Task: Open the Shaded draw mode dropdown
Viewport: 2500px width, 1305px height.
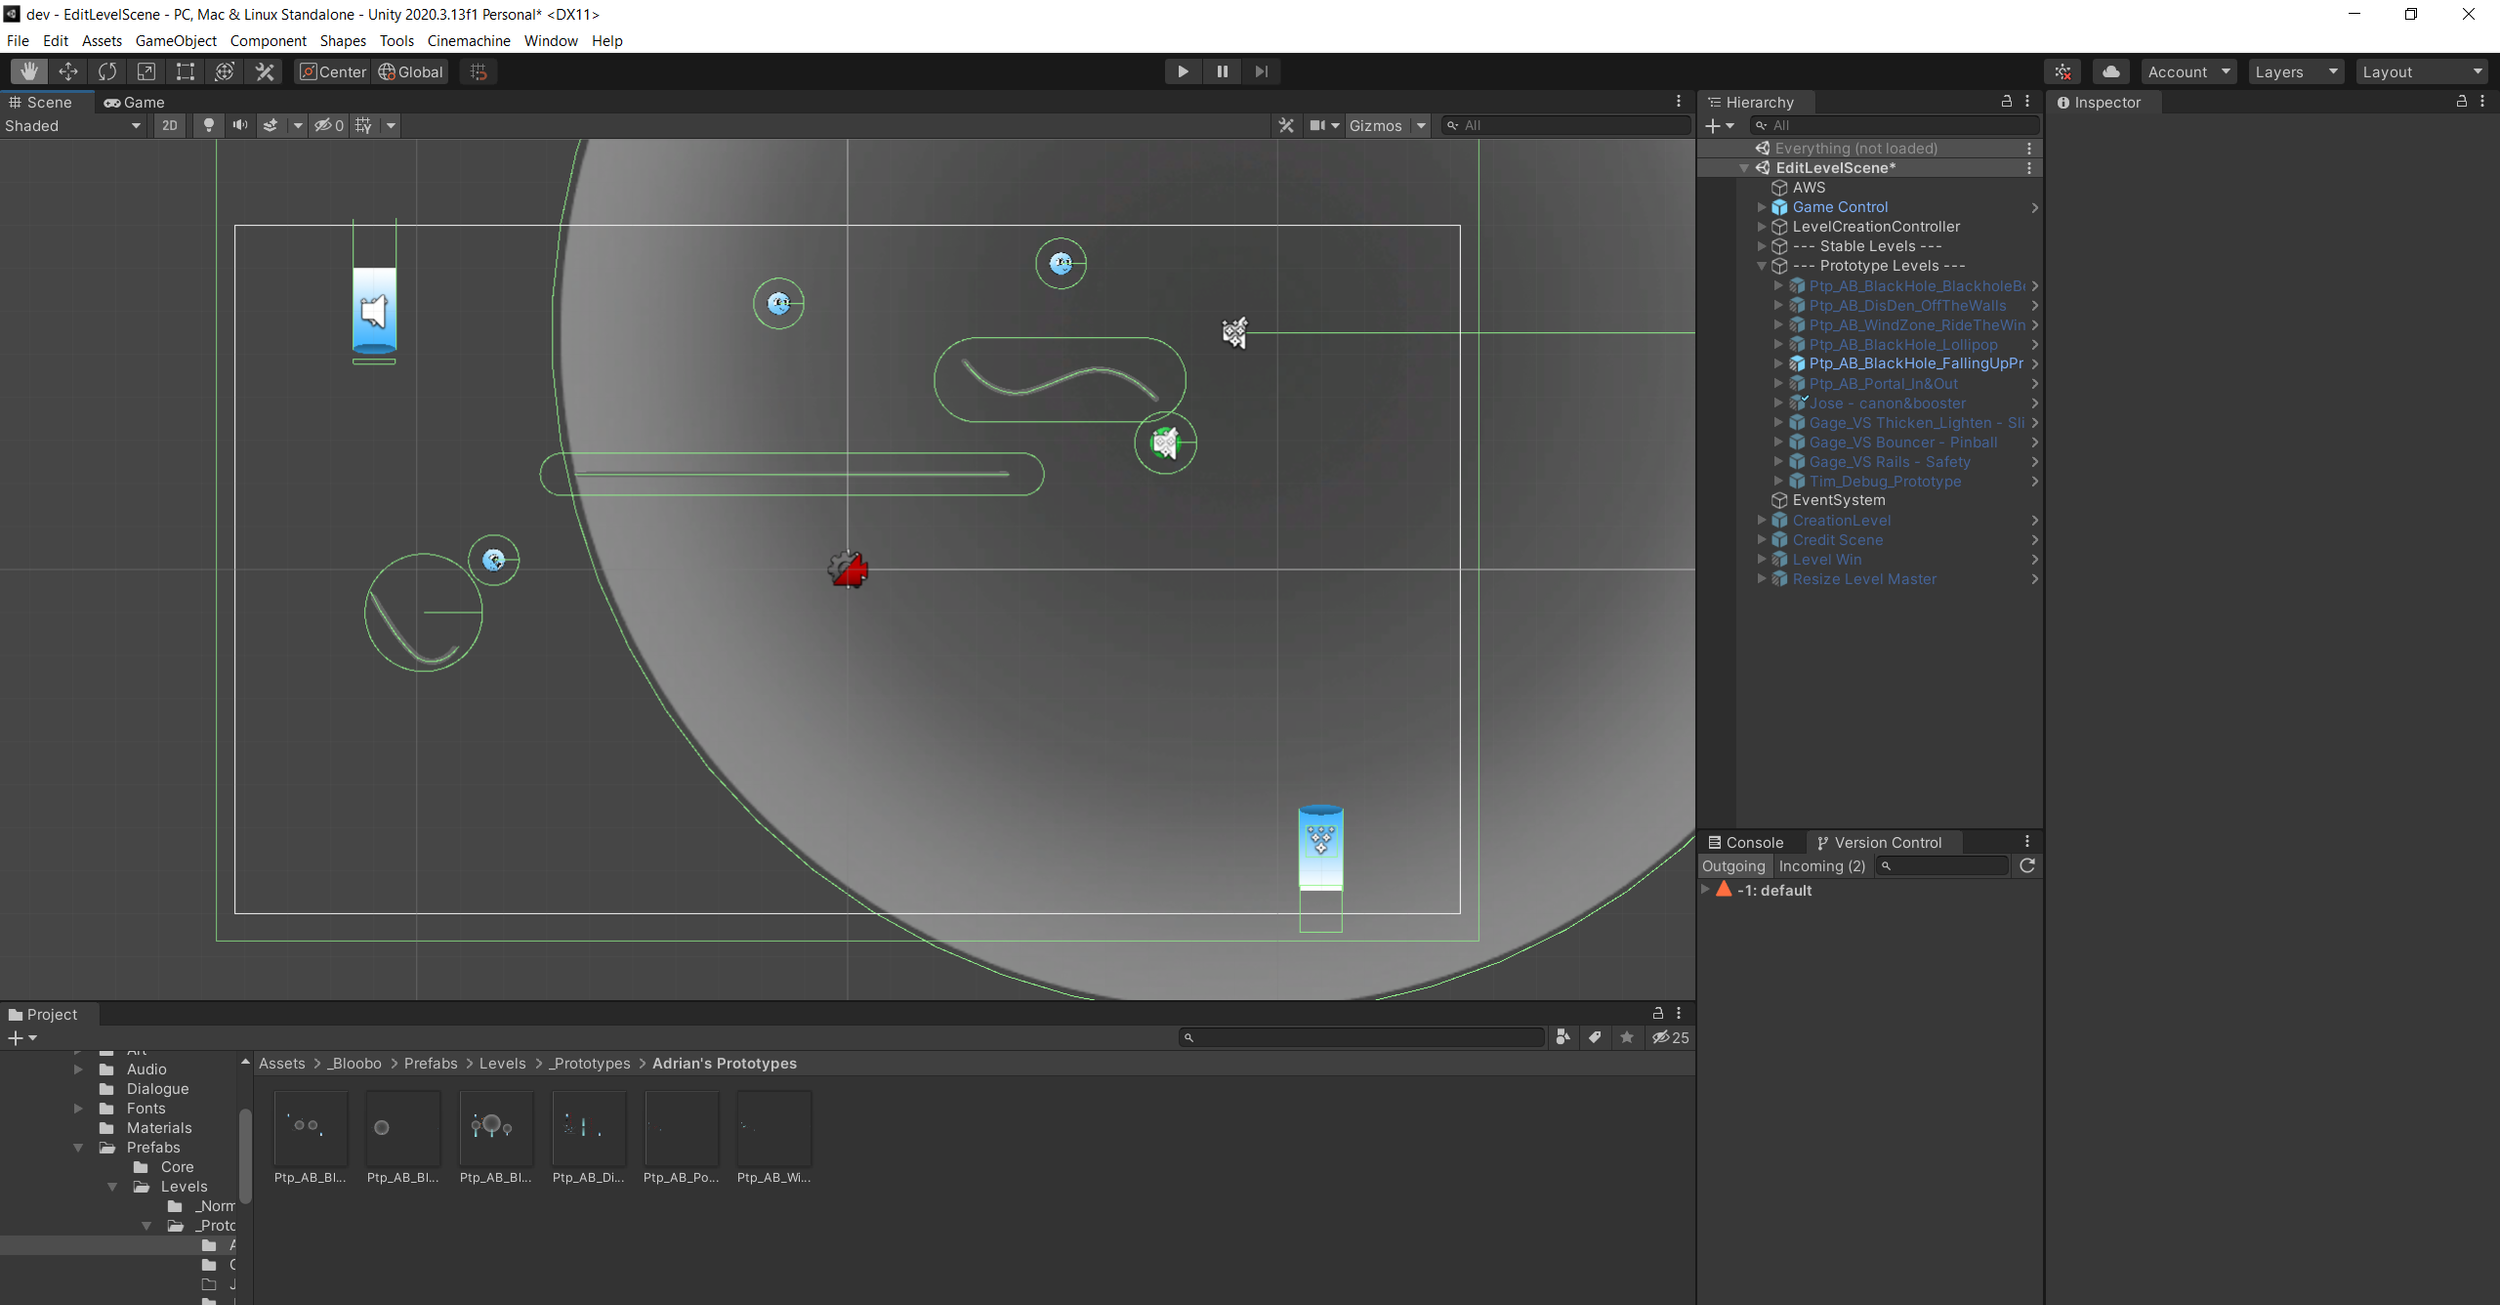Action: [73, 125]
